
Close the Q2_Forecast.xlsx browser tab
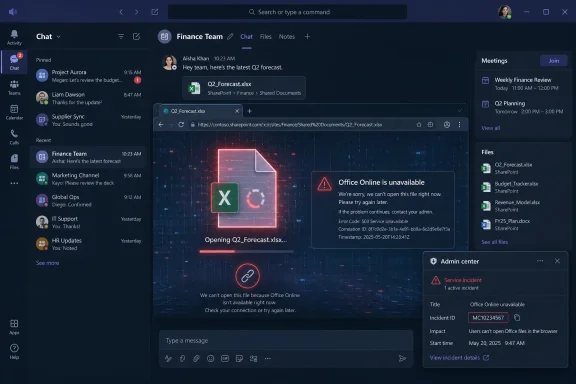[237, 111]
